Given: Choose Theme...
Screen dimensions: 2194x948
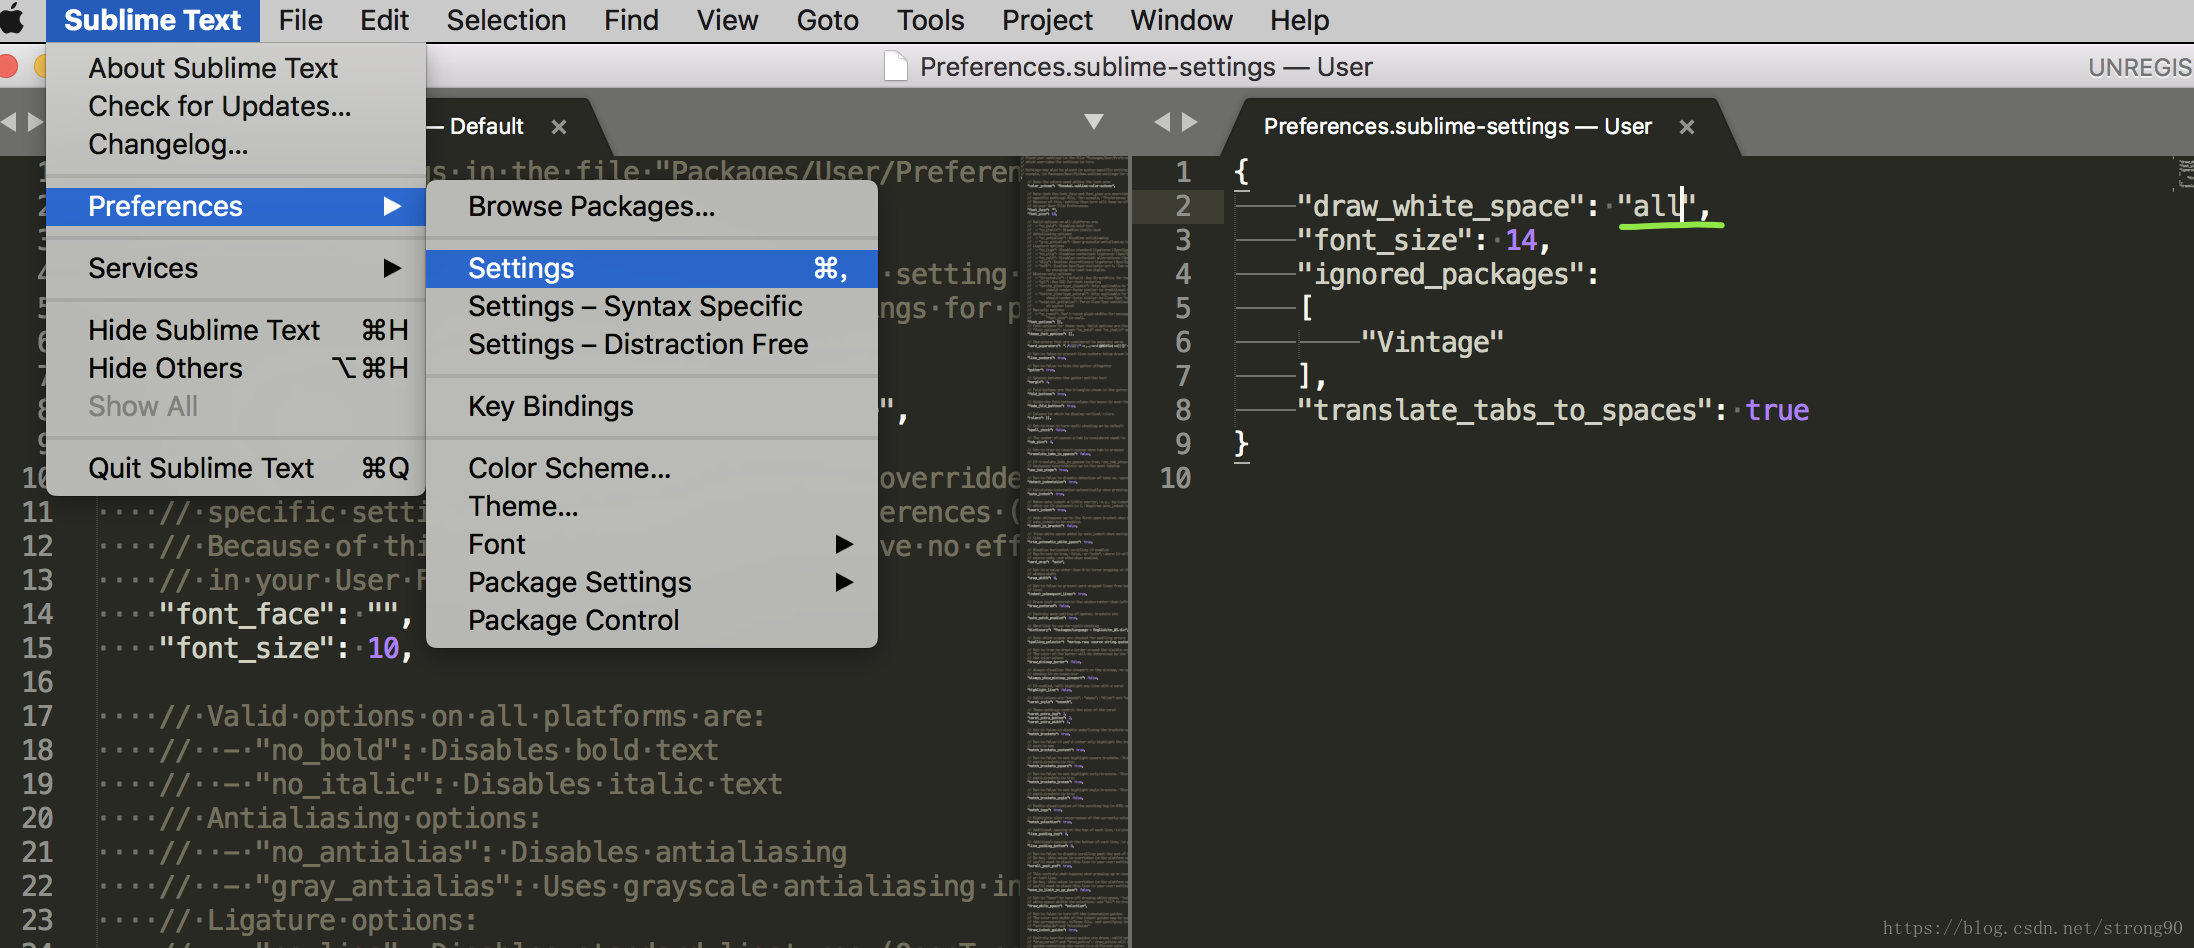Looking at the screenshot, I should pyautogui.click(x=652, y=506).
